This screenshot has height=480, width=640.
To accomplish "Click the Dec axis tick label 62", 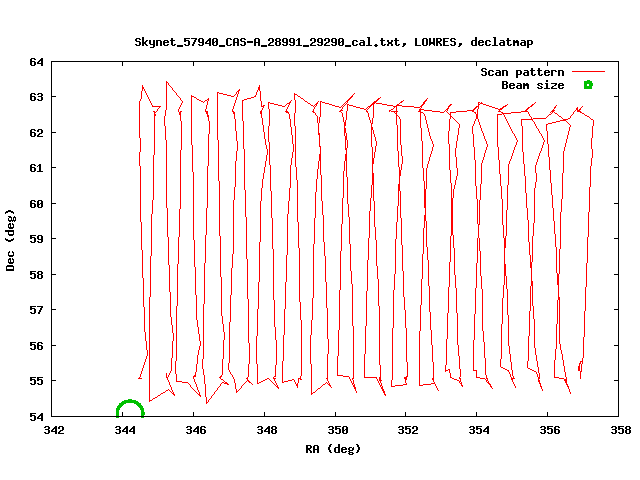I will point(36,133).
